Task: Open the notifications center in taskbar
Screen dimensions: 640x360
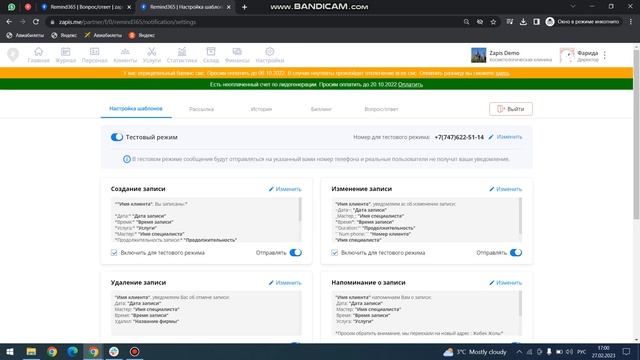Action: (626, 351)
